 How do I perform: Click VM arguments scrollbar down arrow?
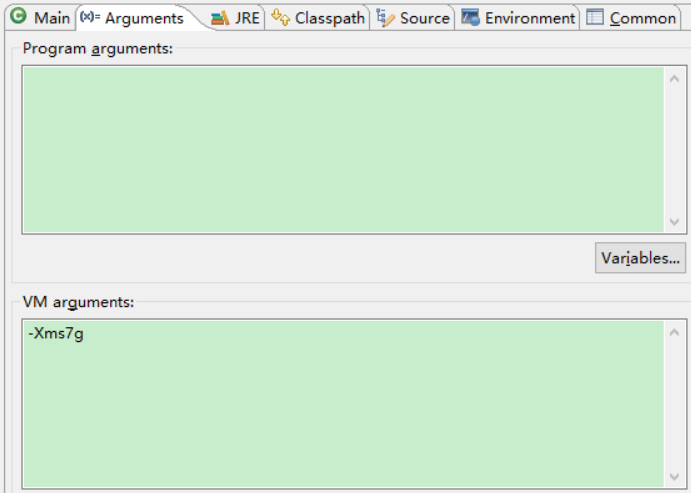click(x=674, y=477)
